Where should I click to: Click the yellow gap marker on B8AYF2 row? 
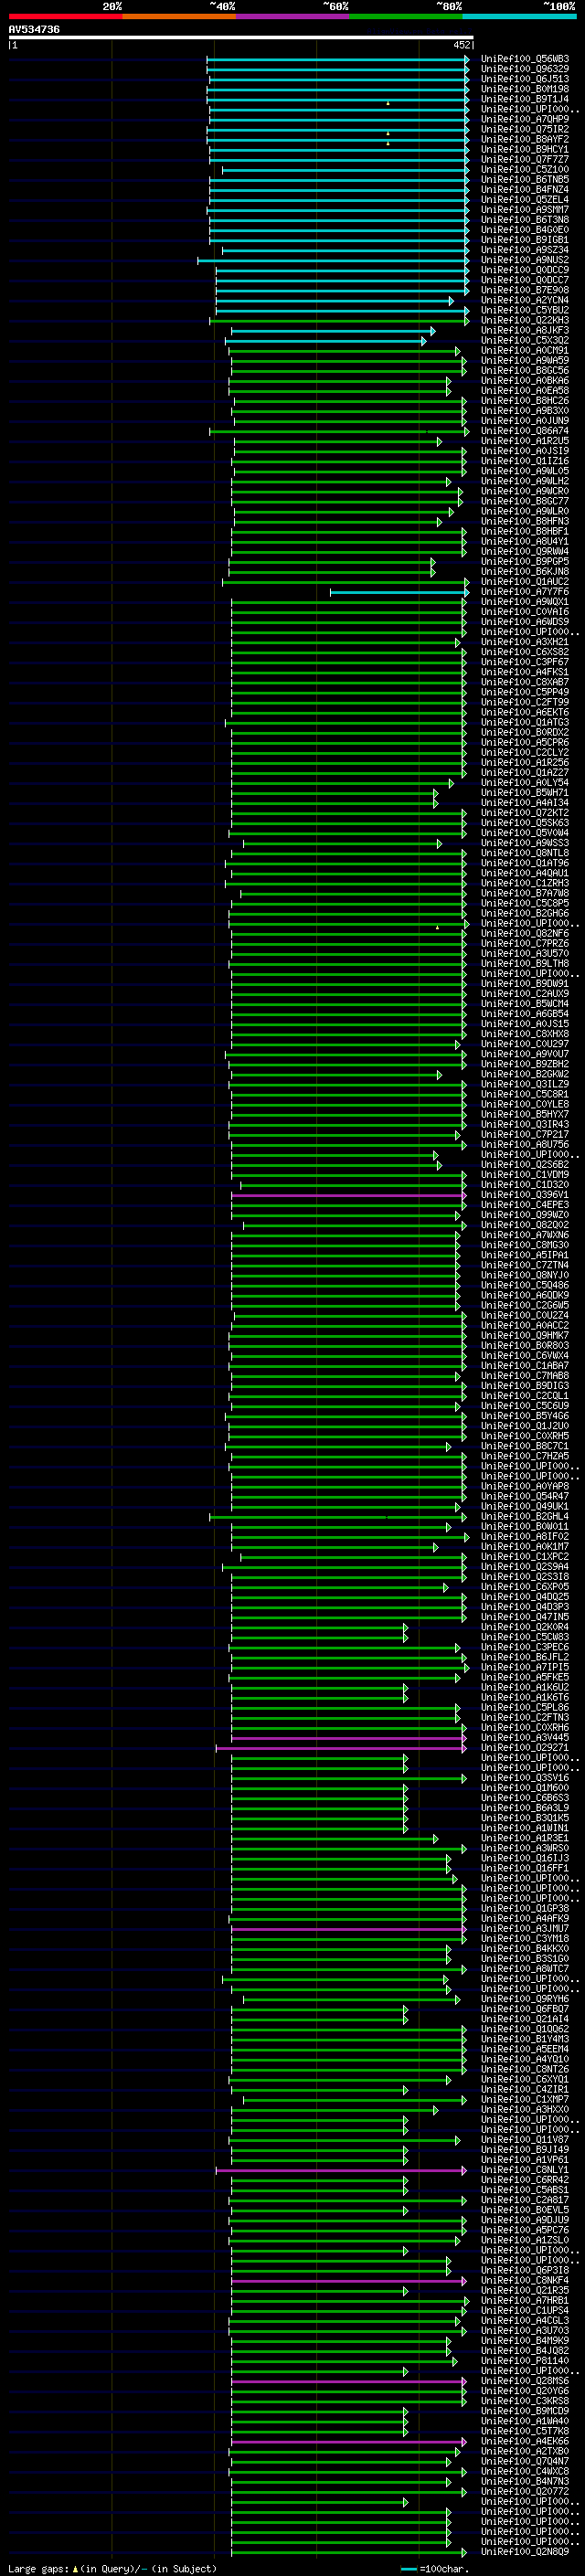click(x=388, y=143)
